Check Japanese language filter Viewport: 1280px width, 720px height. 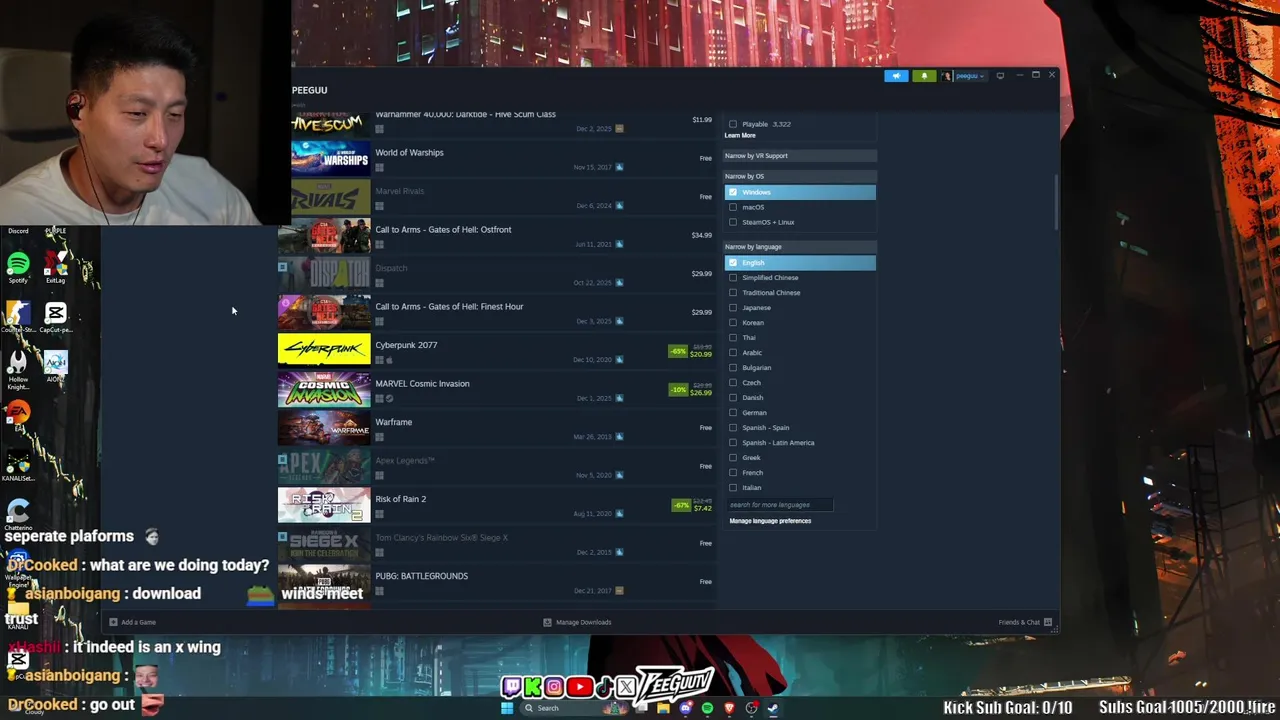(733, 308)
